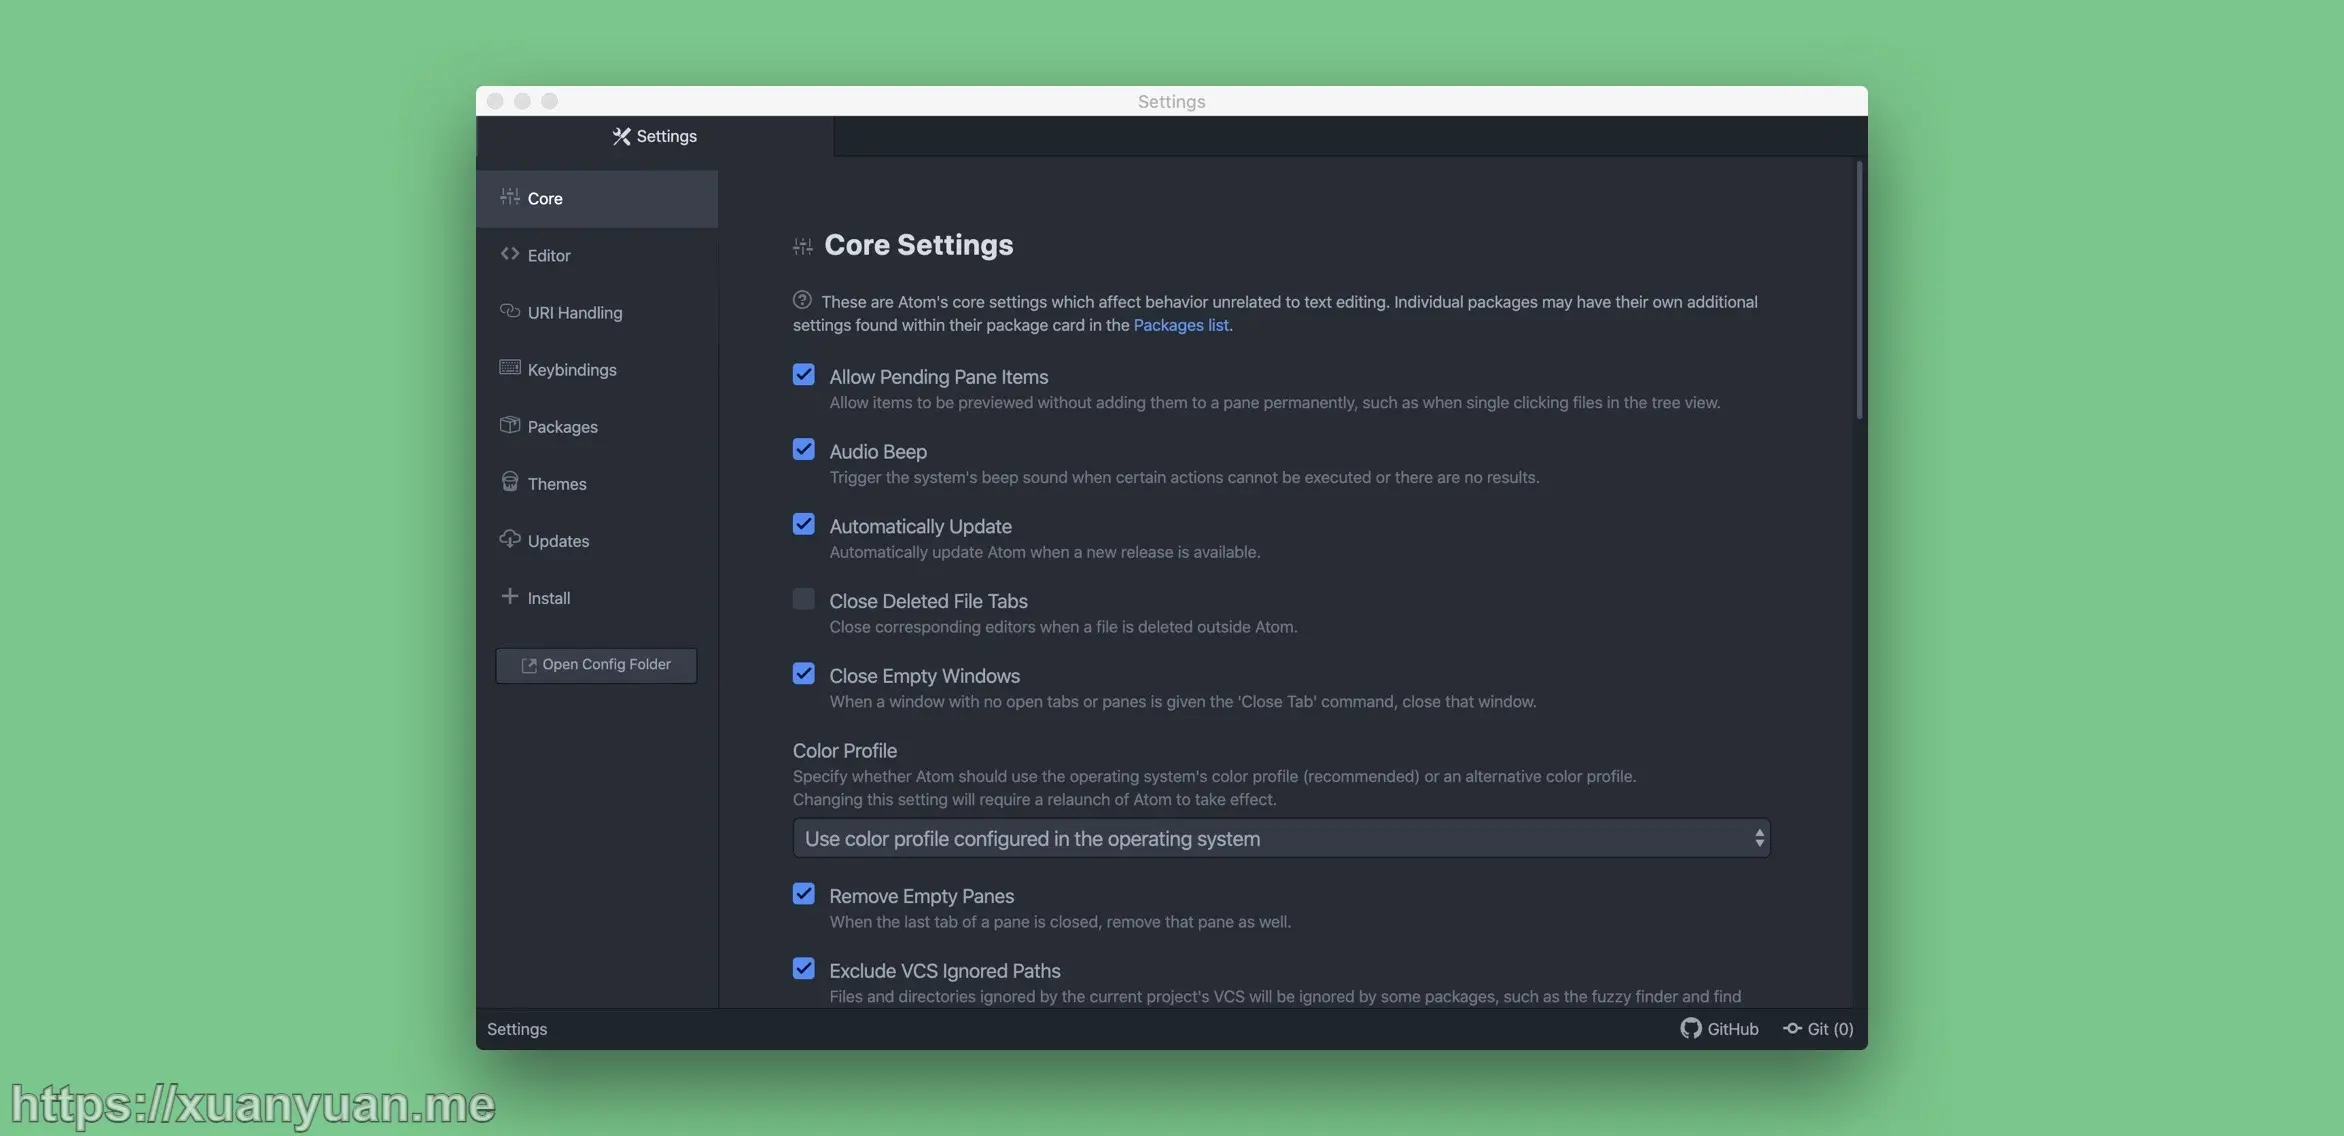Click the Exclude VCS Ignored Paths label
Image resolution: width=2344 pixels, height=1136 pixels.
click(x=945, y=970)
